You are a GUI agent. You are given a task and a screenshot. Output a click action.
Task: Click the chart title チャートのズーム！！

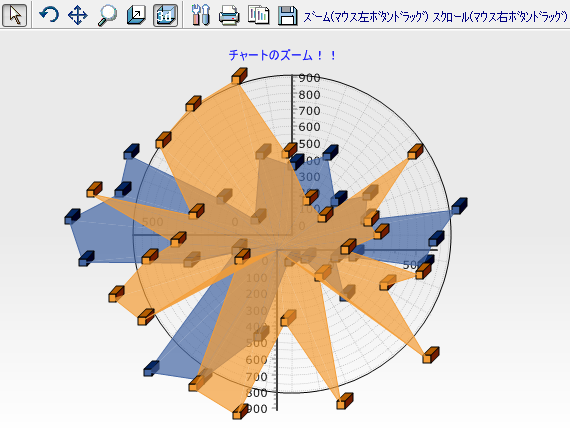282,55
